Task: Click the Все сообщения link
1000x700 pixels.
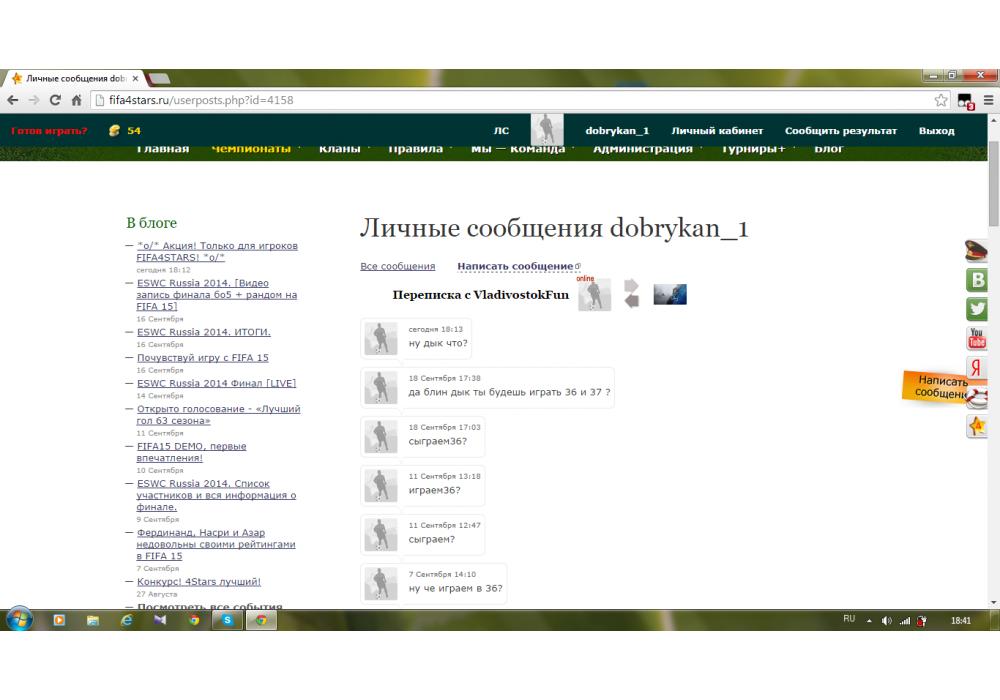Action: coord(397,266)
